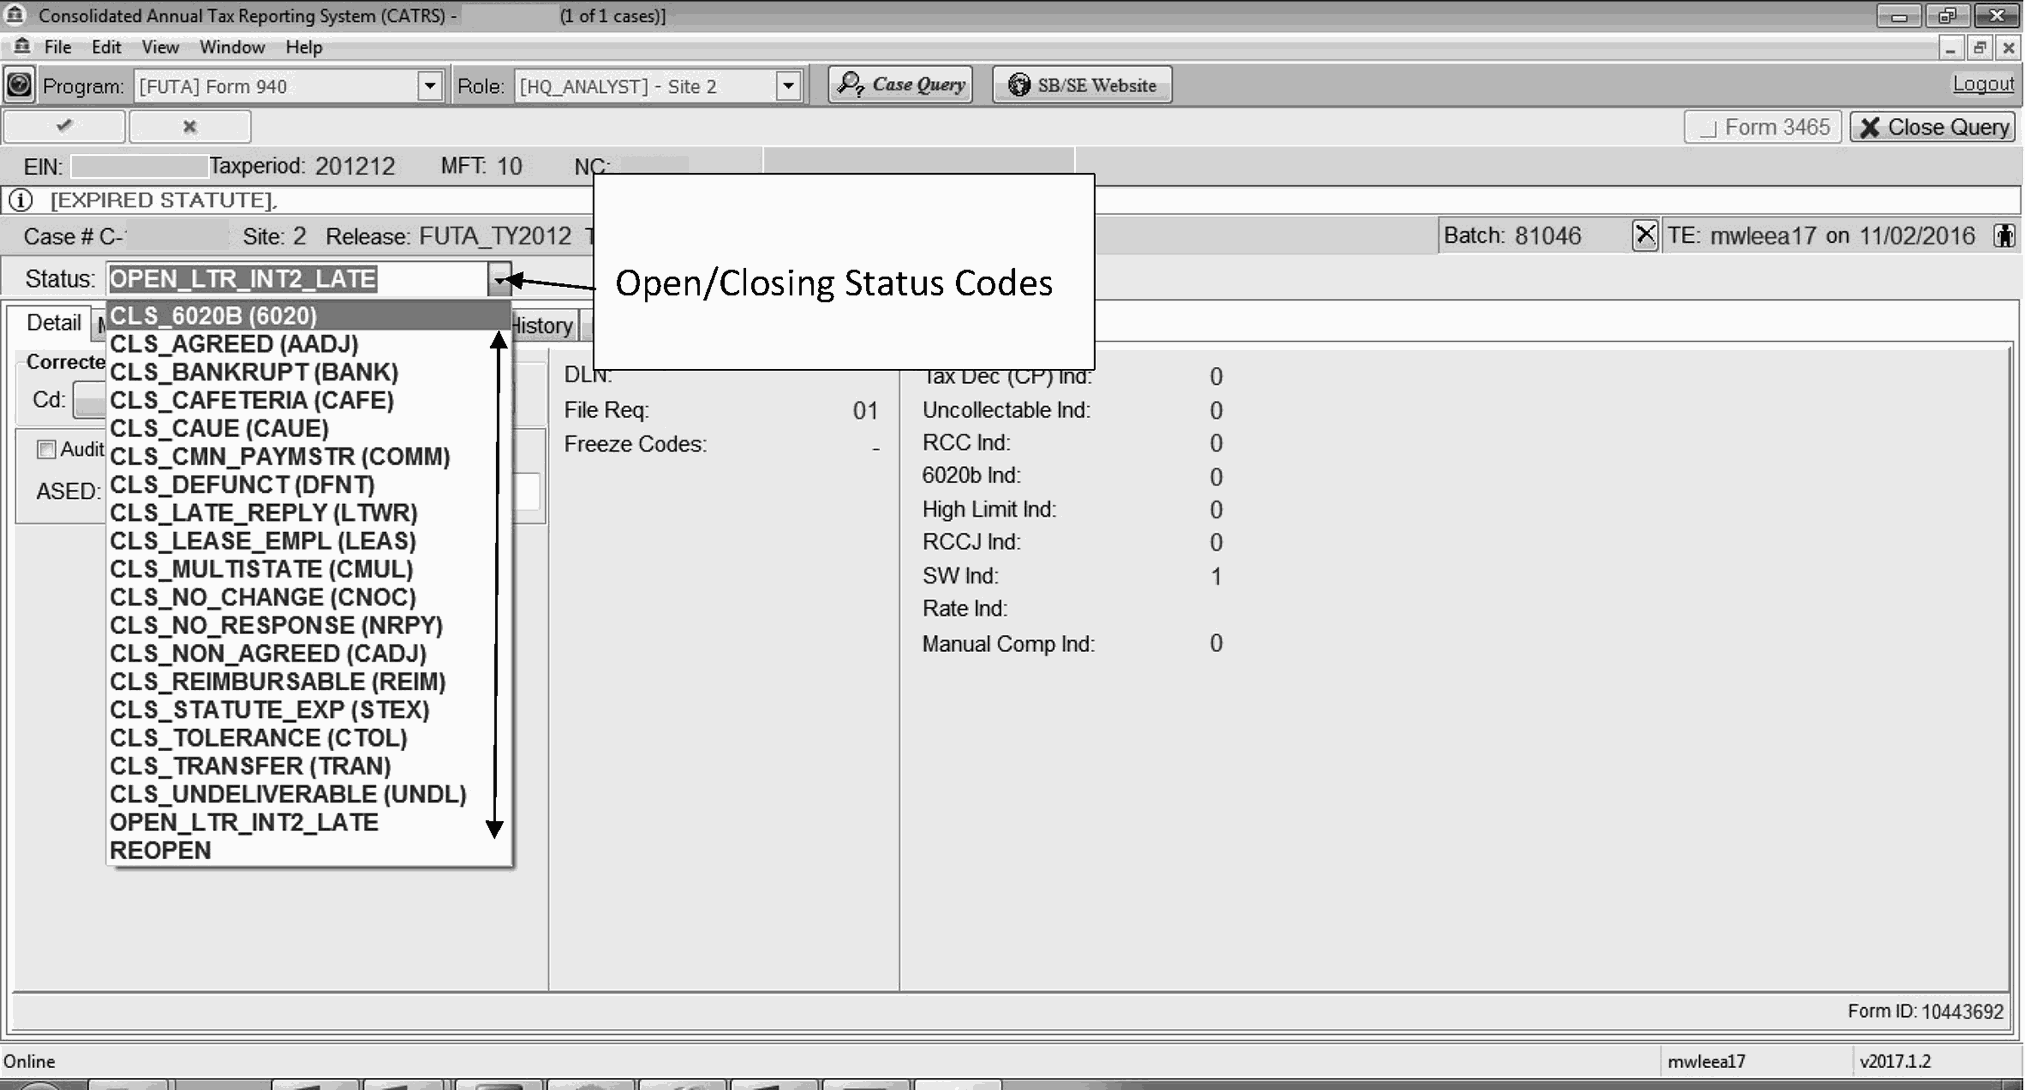Expand the Role dropdown arrow
The width and height of the screenshot is (2025, 1090).
(x=788, y=86)
